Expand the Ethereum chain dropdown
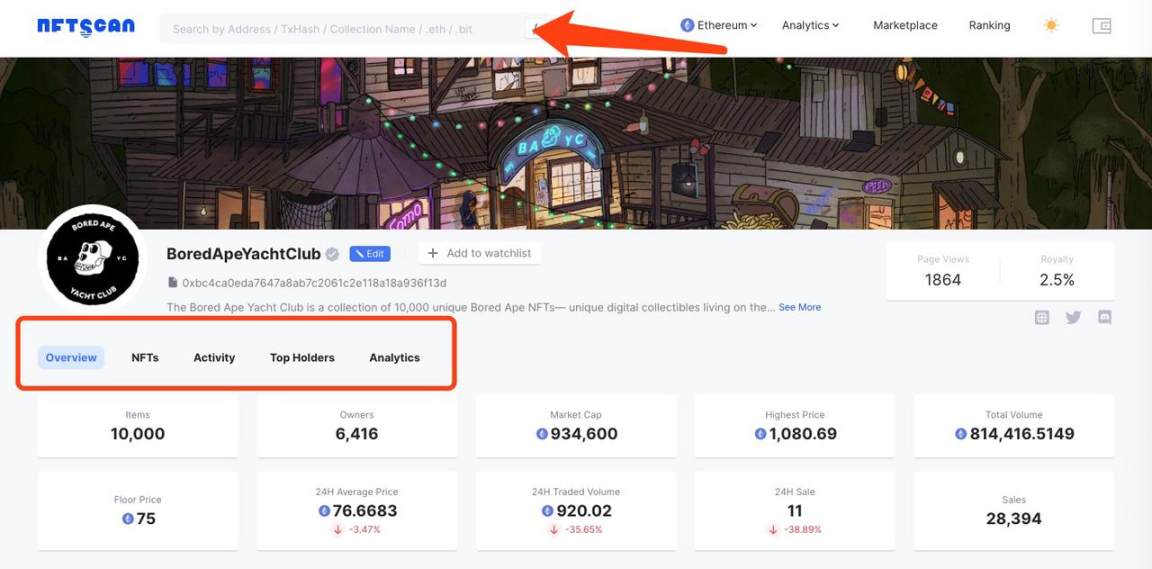1152x569 pixels. click(x=719, y=25)
